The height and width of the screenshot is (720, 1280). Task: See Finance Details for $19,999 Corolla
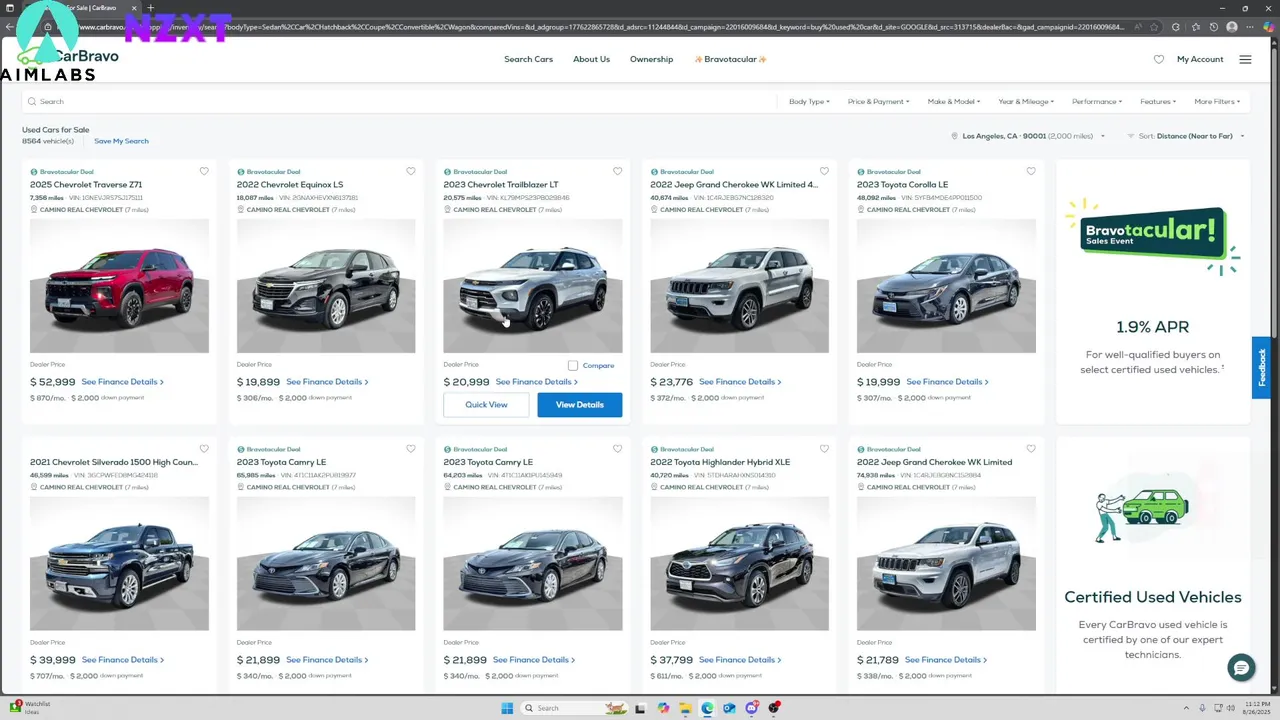pyautogui.click(x=947, y=382)
